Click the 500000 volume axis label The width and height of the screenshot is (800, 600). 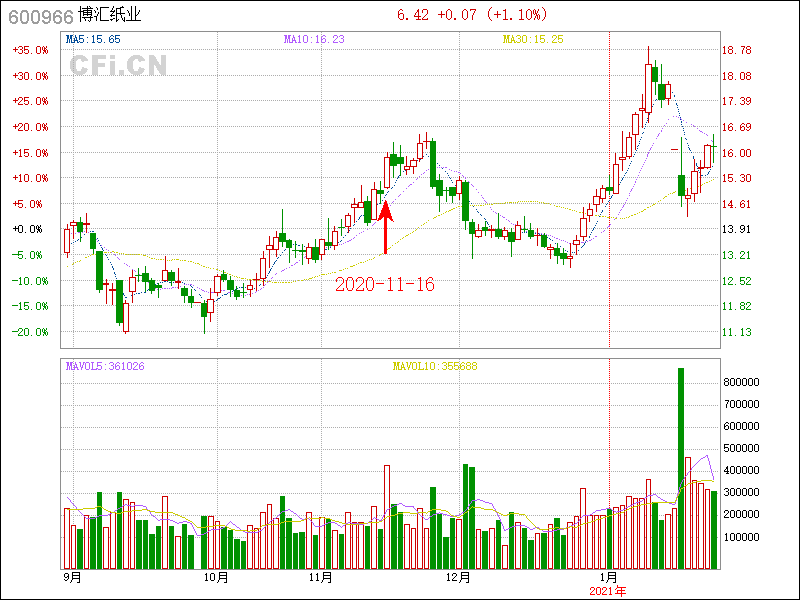[741, 448]
